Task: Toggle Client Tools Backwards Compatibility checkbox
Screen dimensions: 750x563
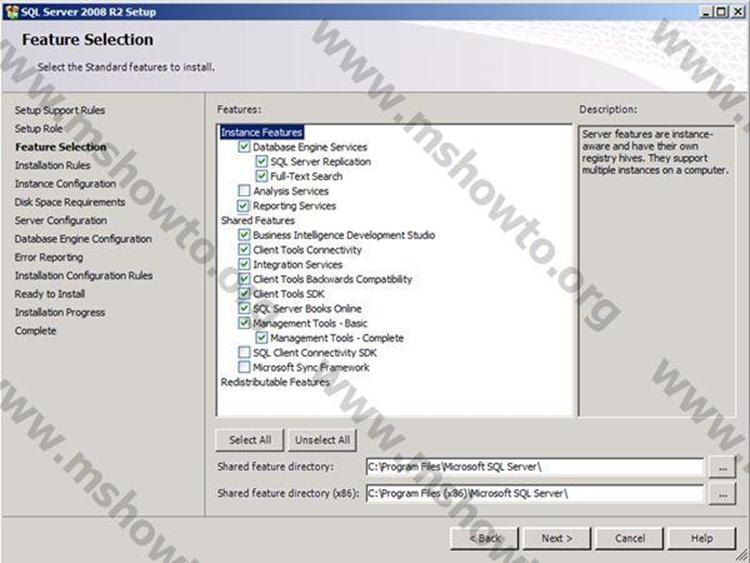Action: coord(244,279)
